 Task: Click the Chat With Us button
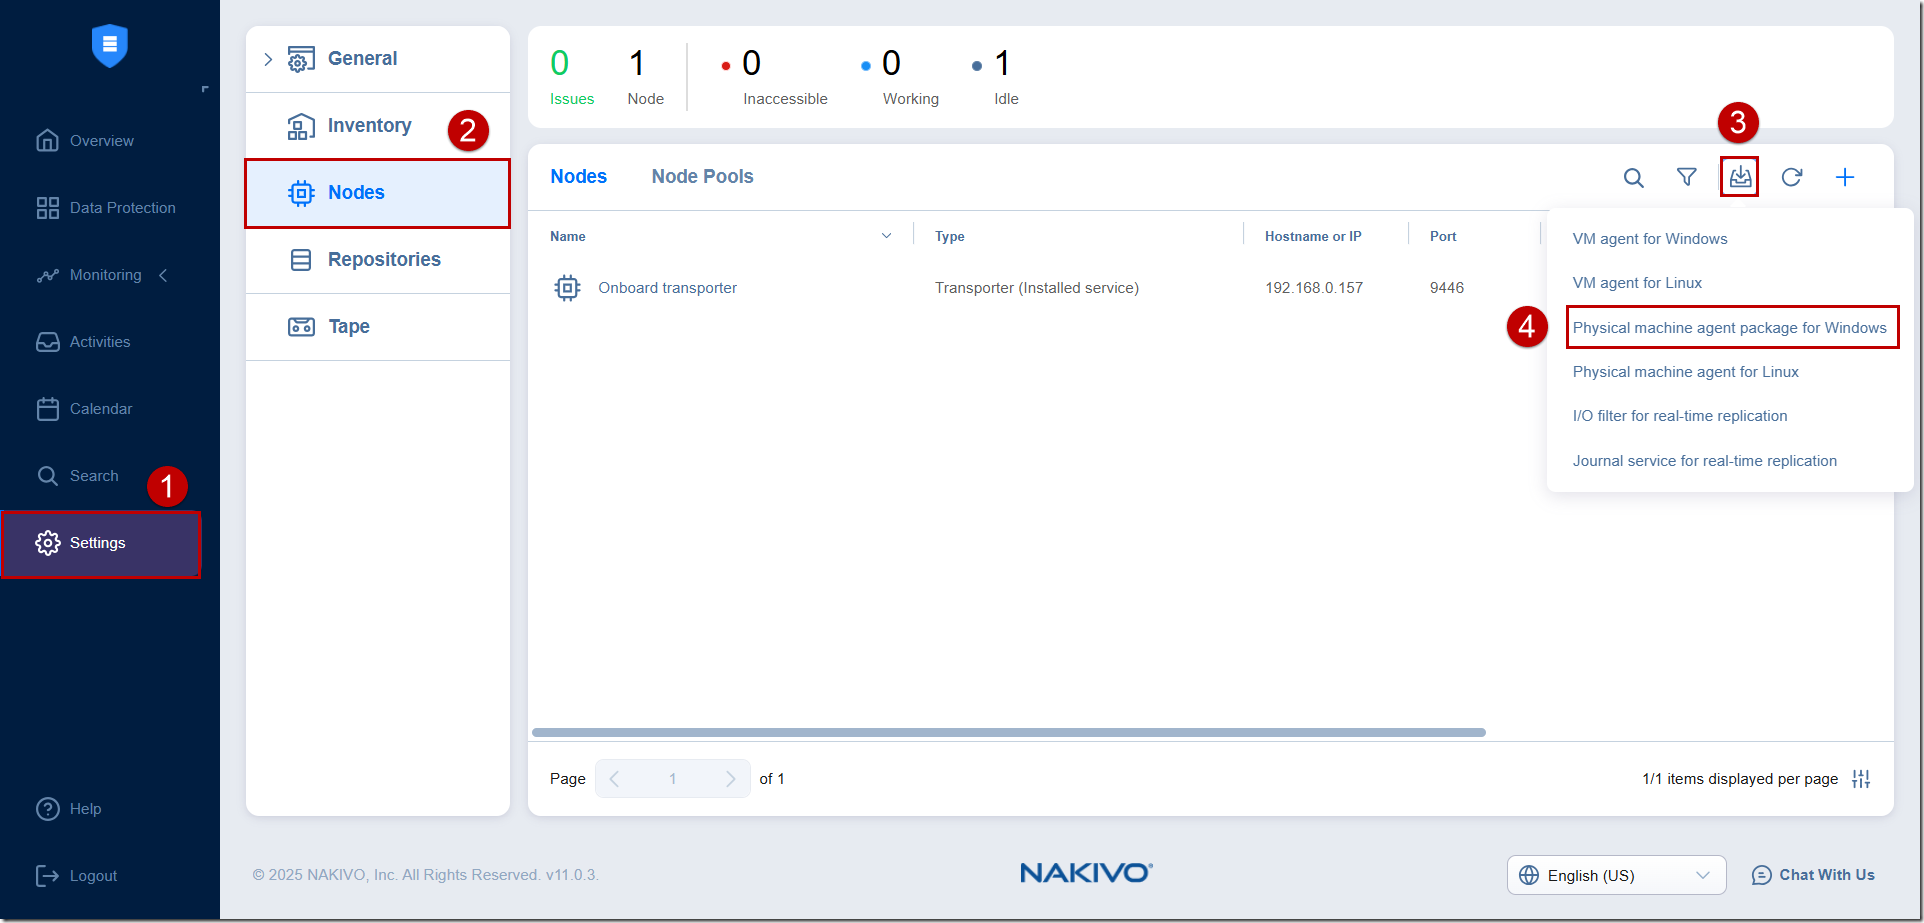coord(1813,876)
